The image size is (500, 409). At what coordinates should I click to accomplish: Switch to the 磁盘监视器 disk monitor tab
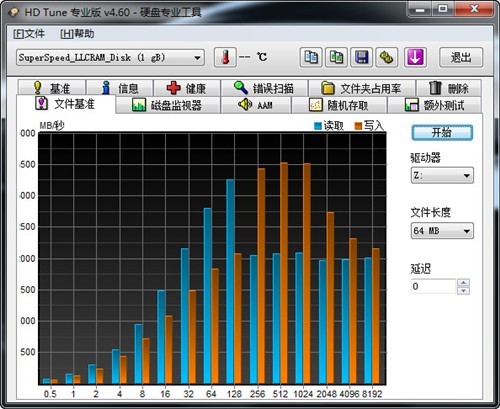tap(168, 105)
